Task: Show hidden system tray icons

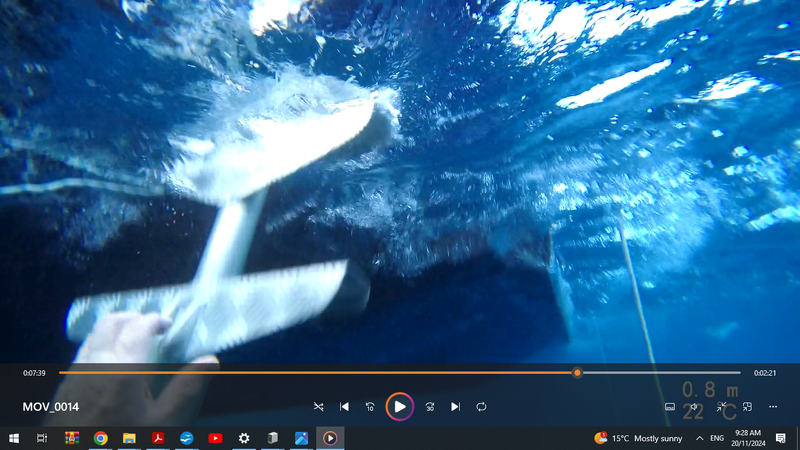Action: click(699, 438)
